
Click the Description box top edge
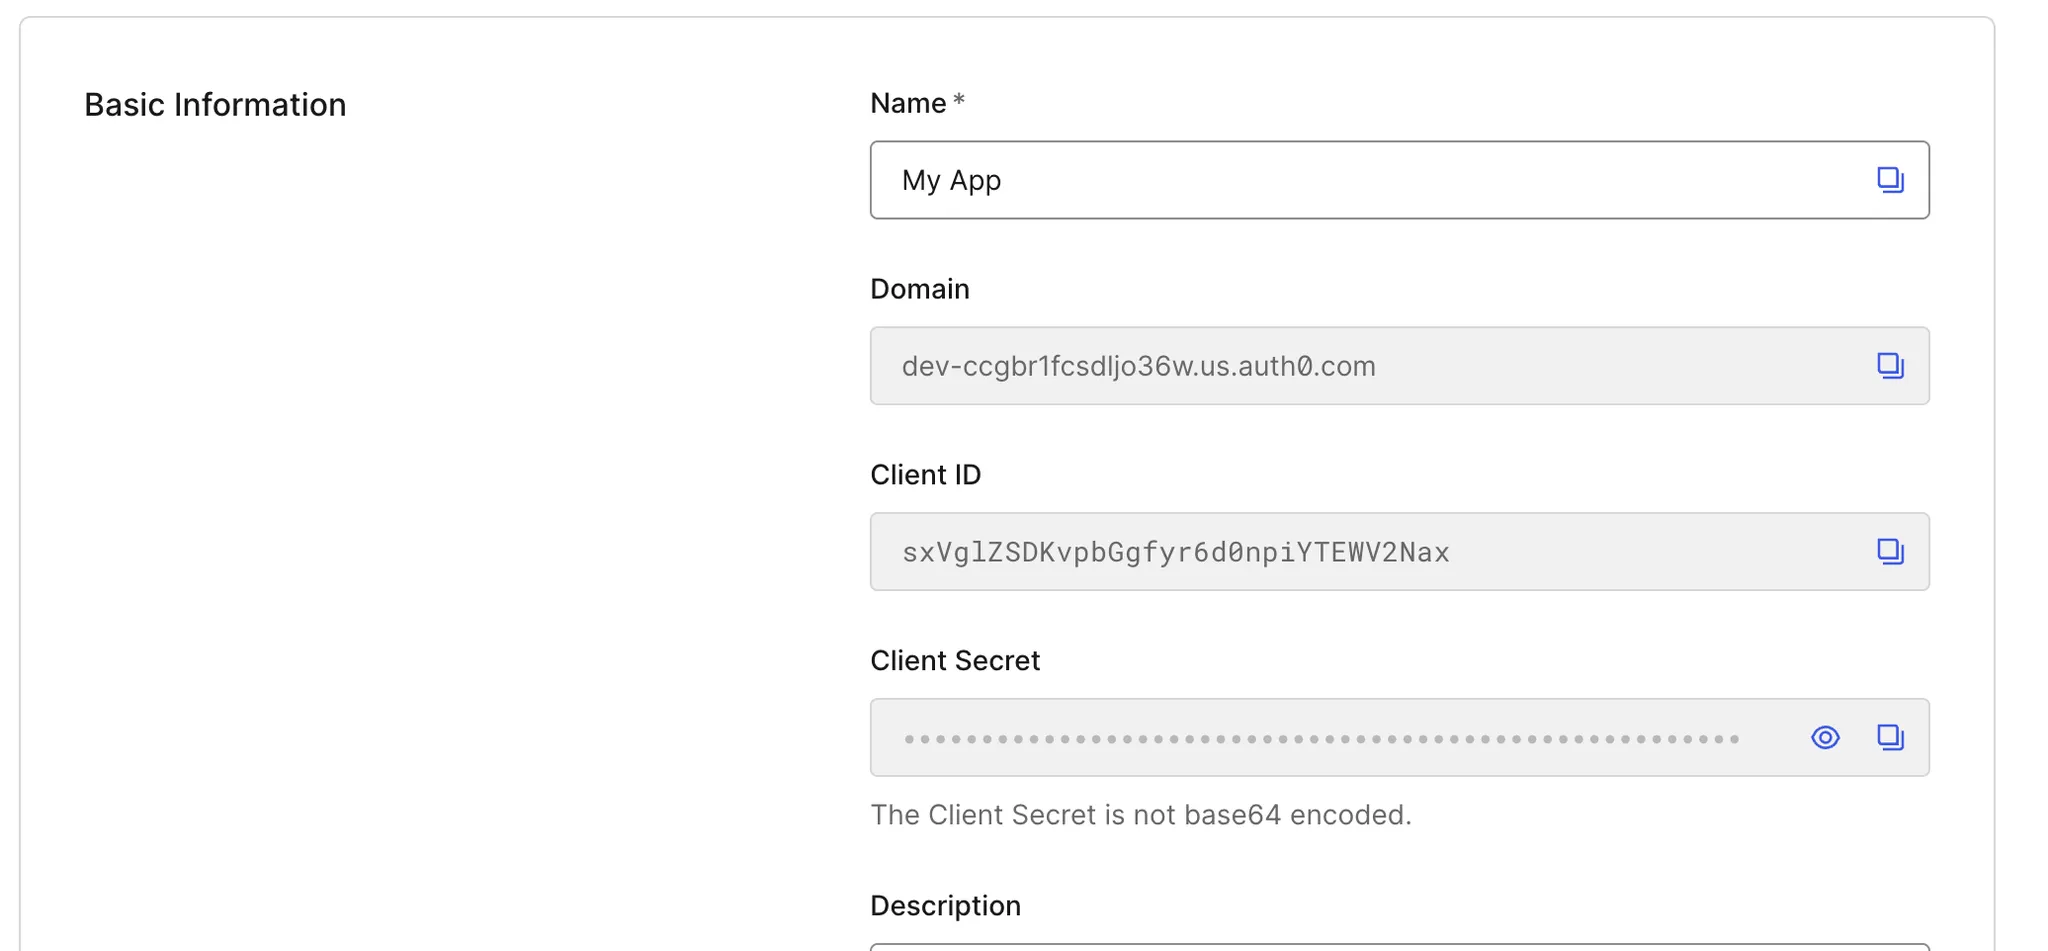(x=1400, y=946)
